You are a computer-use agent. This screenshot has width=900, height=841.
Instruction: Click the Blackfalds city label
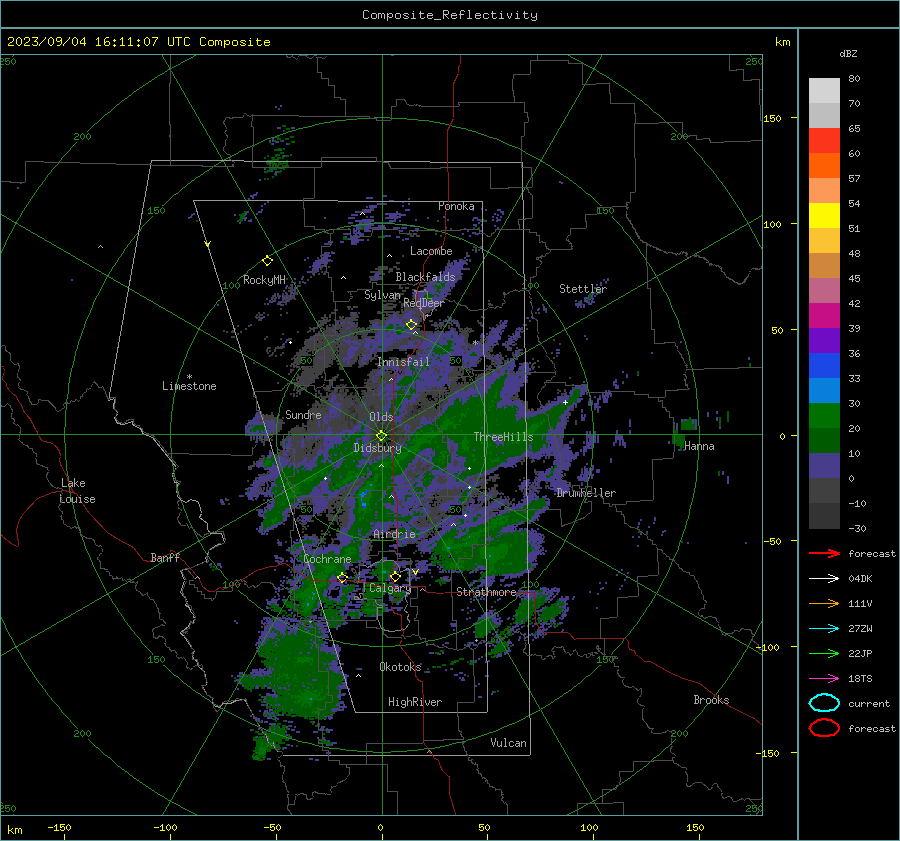pyautogui.click(x=425, y=277)
